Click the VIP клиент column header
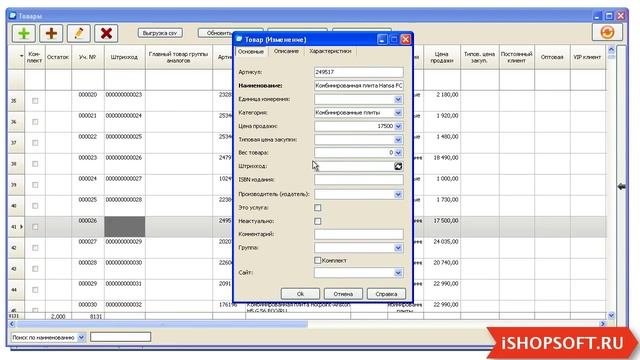640x360 pixels. [x=587, y=57]
